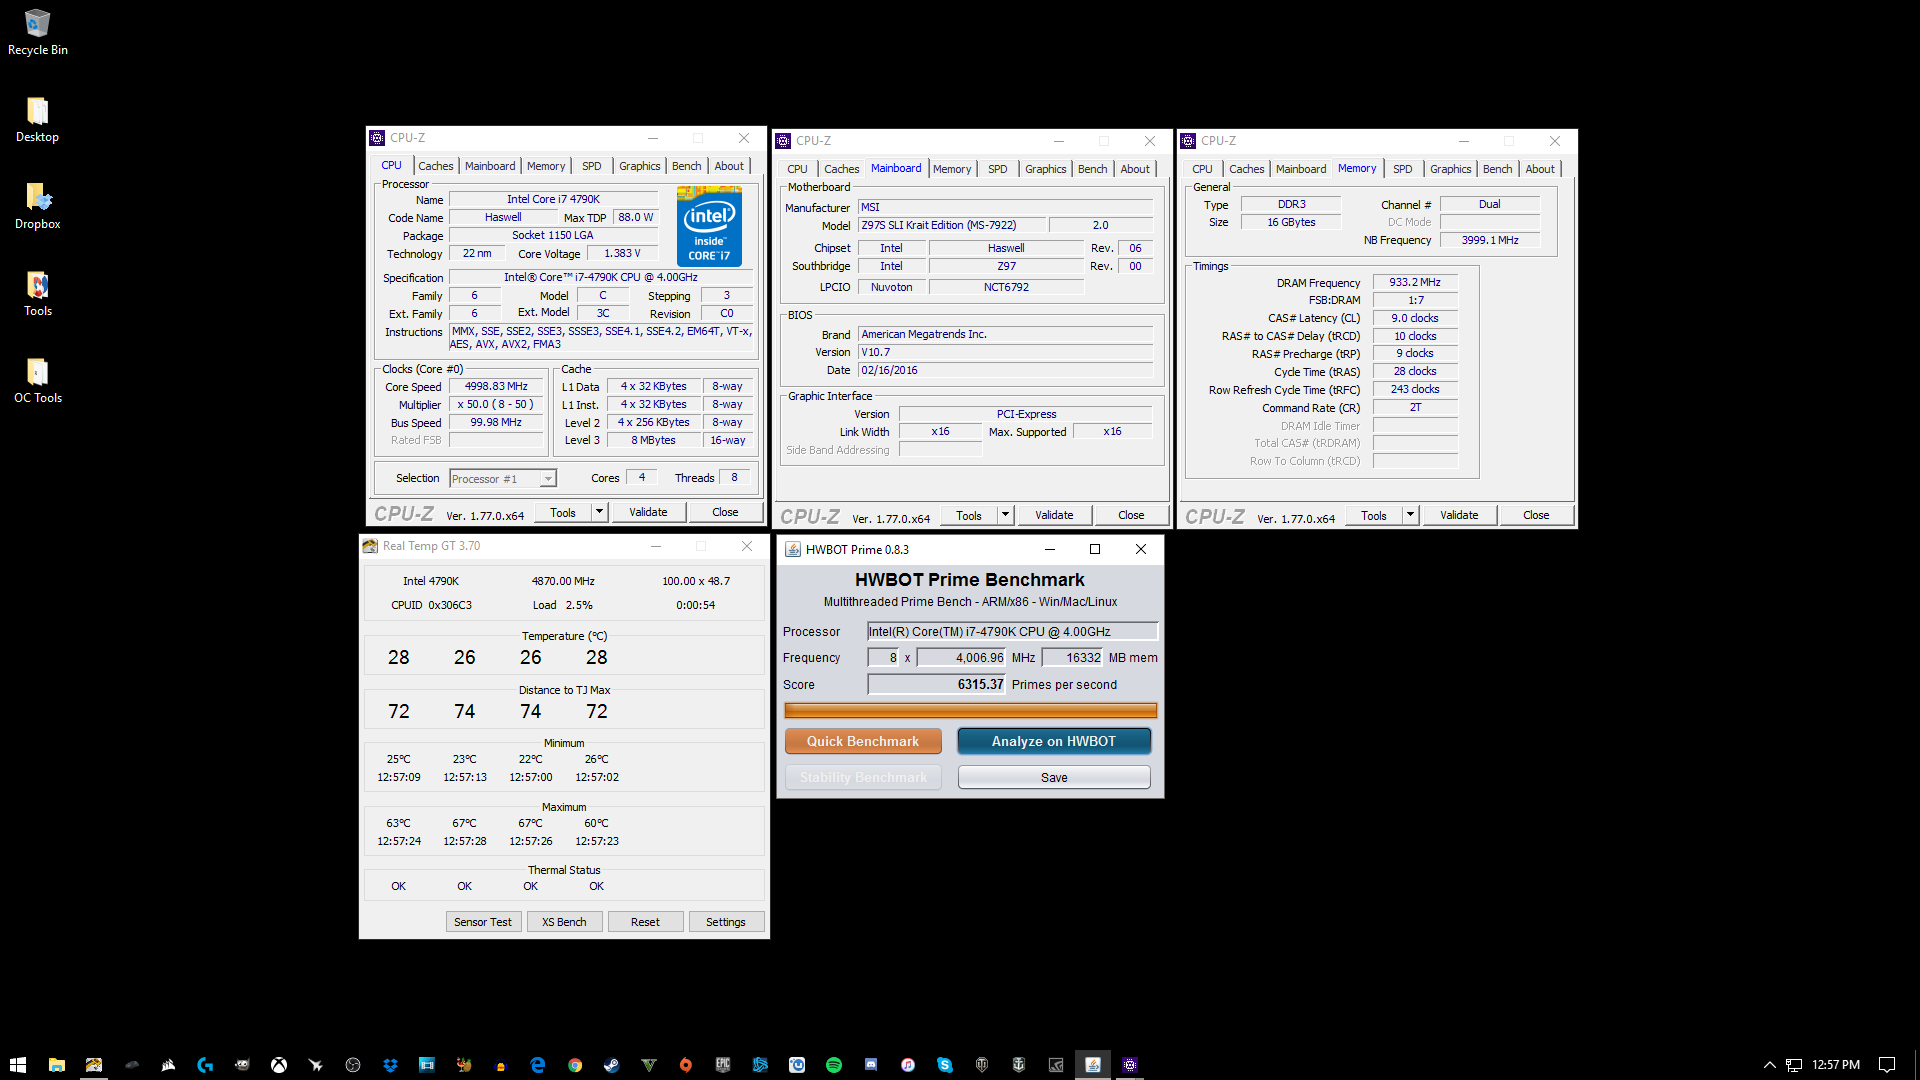This screenshot has width=1920, height=1080.
Task: Open Spotify from the taskbar
Action: tap(834, 1065)
